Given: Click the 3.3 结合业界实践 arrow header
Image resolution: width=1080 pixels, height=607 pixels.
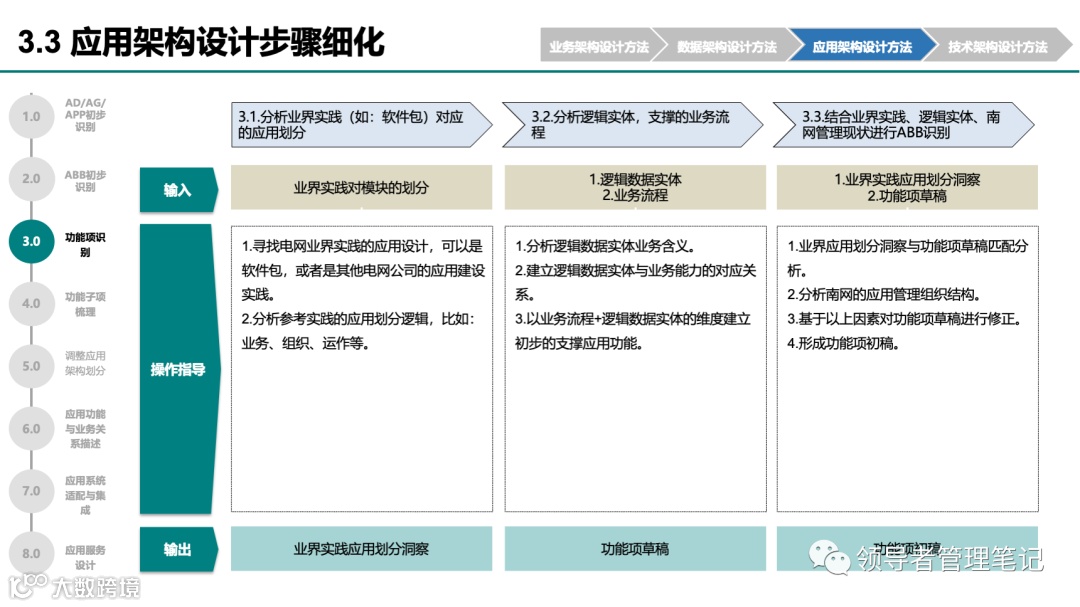Looking at the screenshot, I should (x=904, y=125).
